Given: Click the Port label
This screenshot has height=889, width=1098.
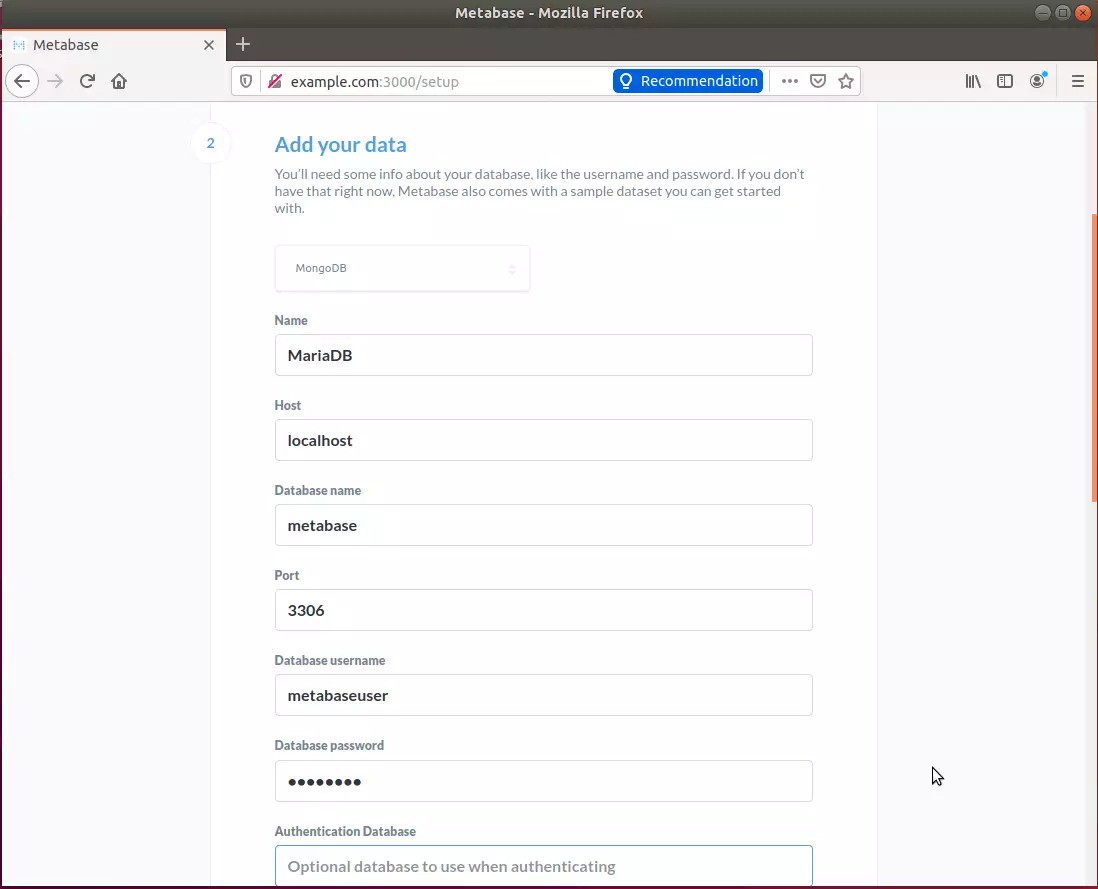Looking at the screenshot, I should click(286, 575).
